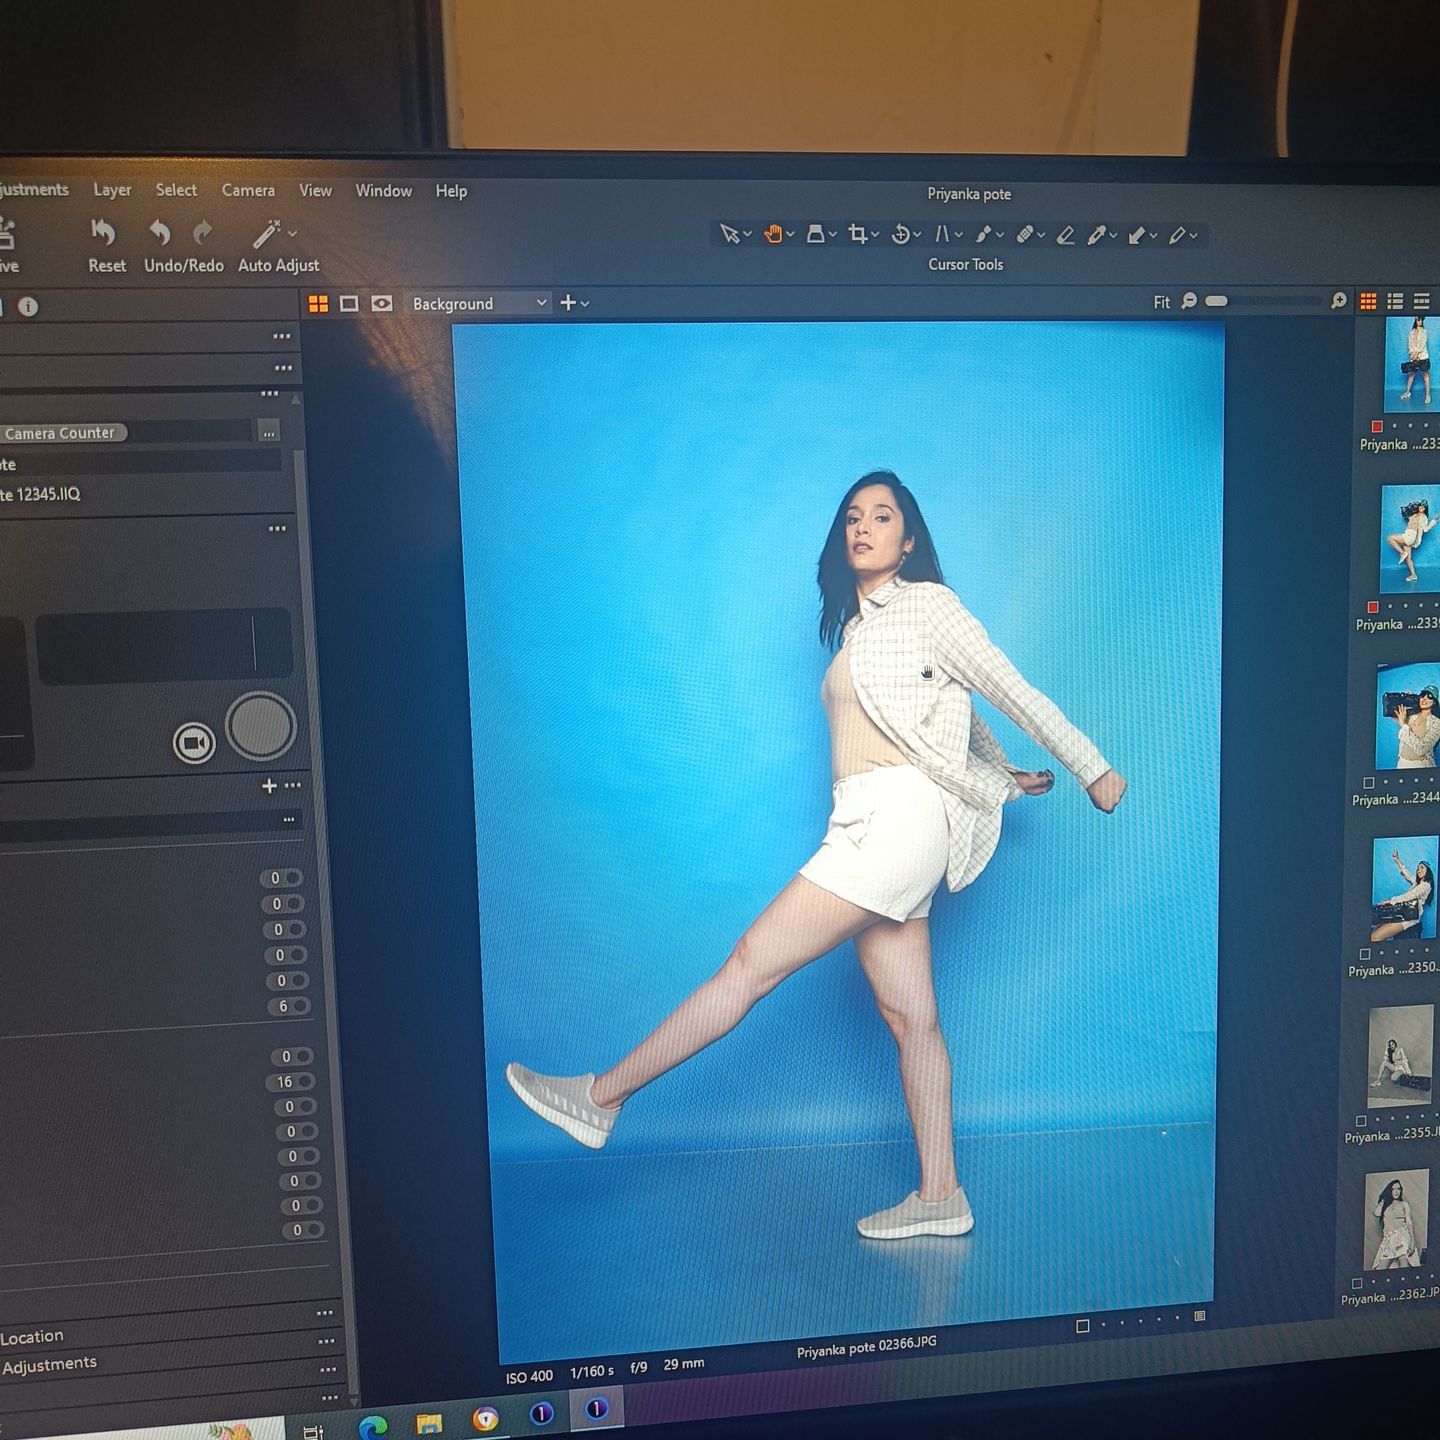Viewport: 1440px width, 1440px height.
Task: Switch to the second Capture One taskbar window
Action: tap(596, 1409)
